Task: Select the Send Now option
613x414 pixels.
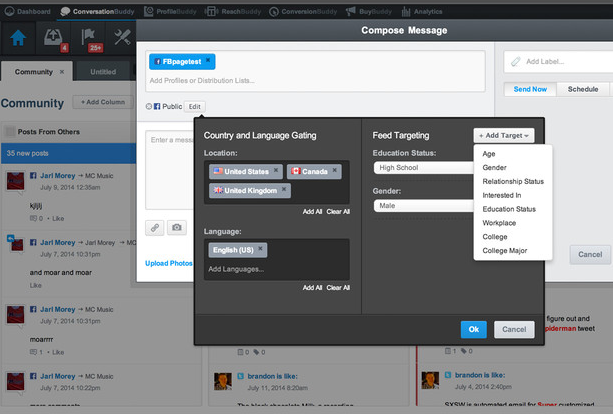Action: coord(530,89)
